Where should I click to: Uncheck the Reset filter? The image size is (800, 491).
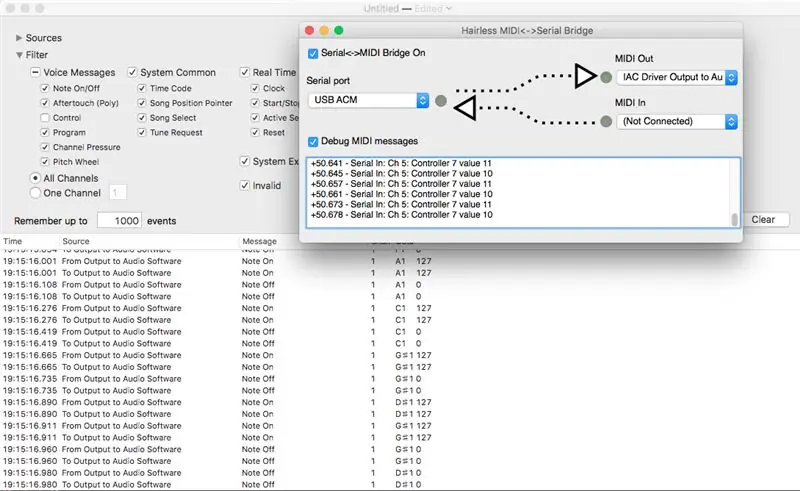tap(255, 133)
